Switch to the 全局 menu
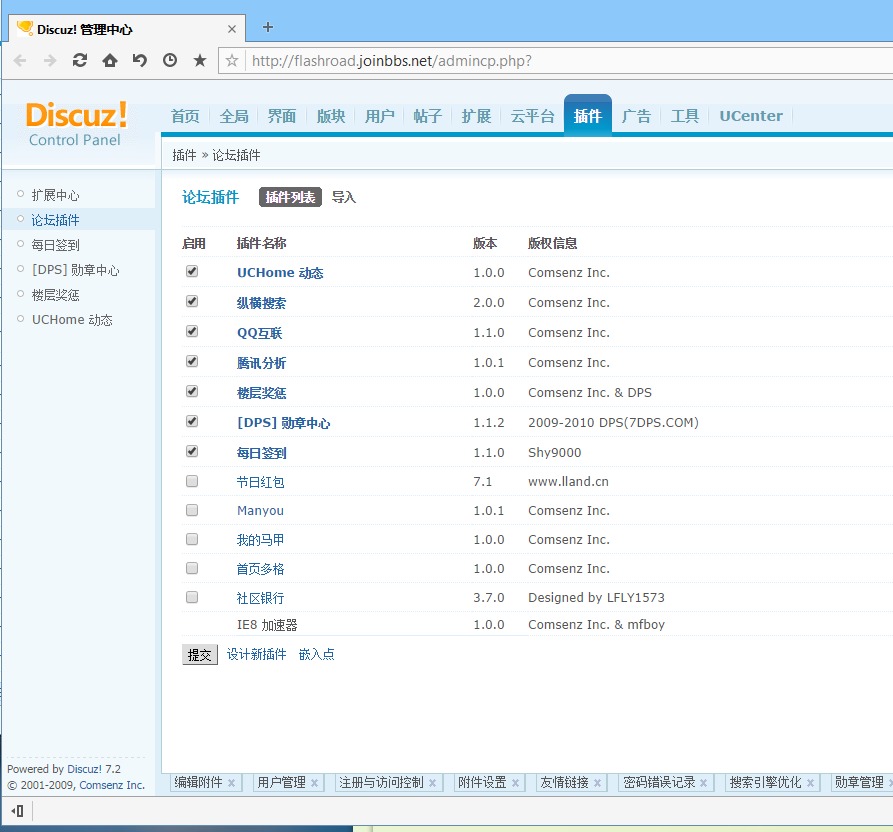The width and height of the screenshot is (893, 832). point(234,116)
